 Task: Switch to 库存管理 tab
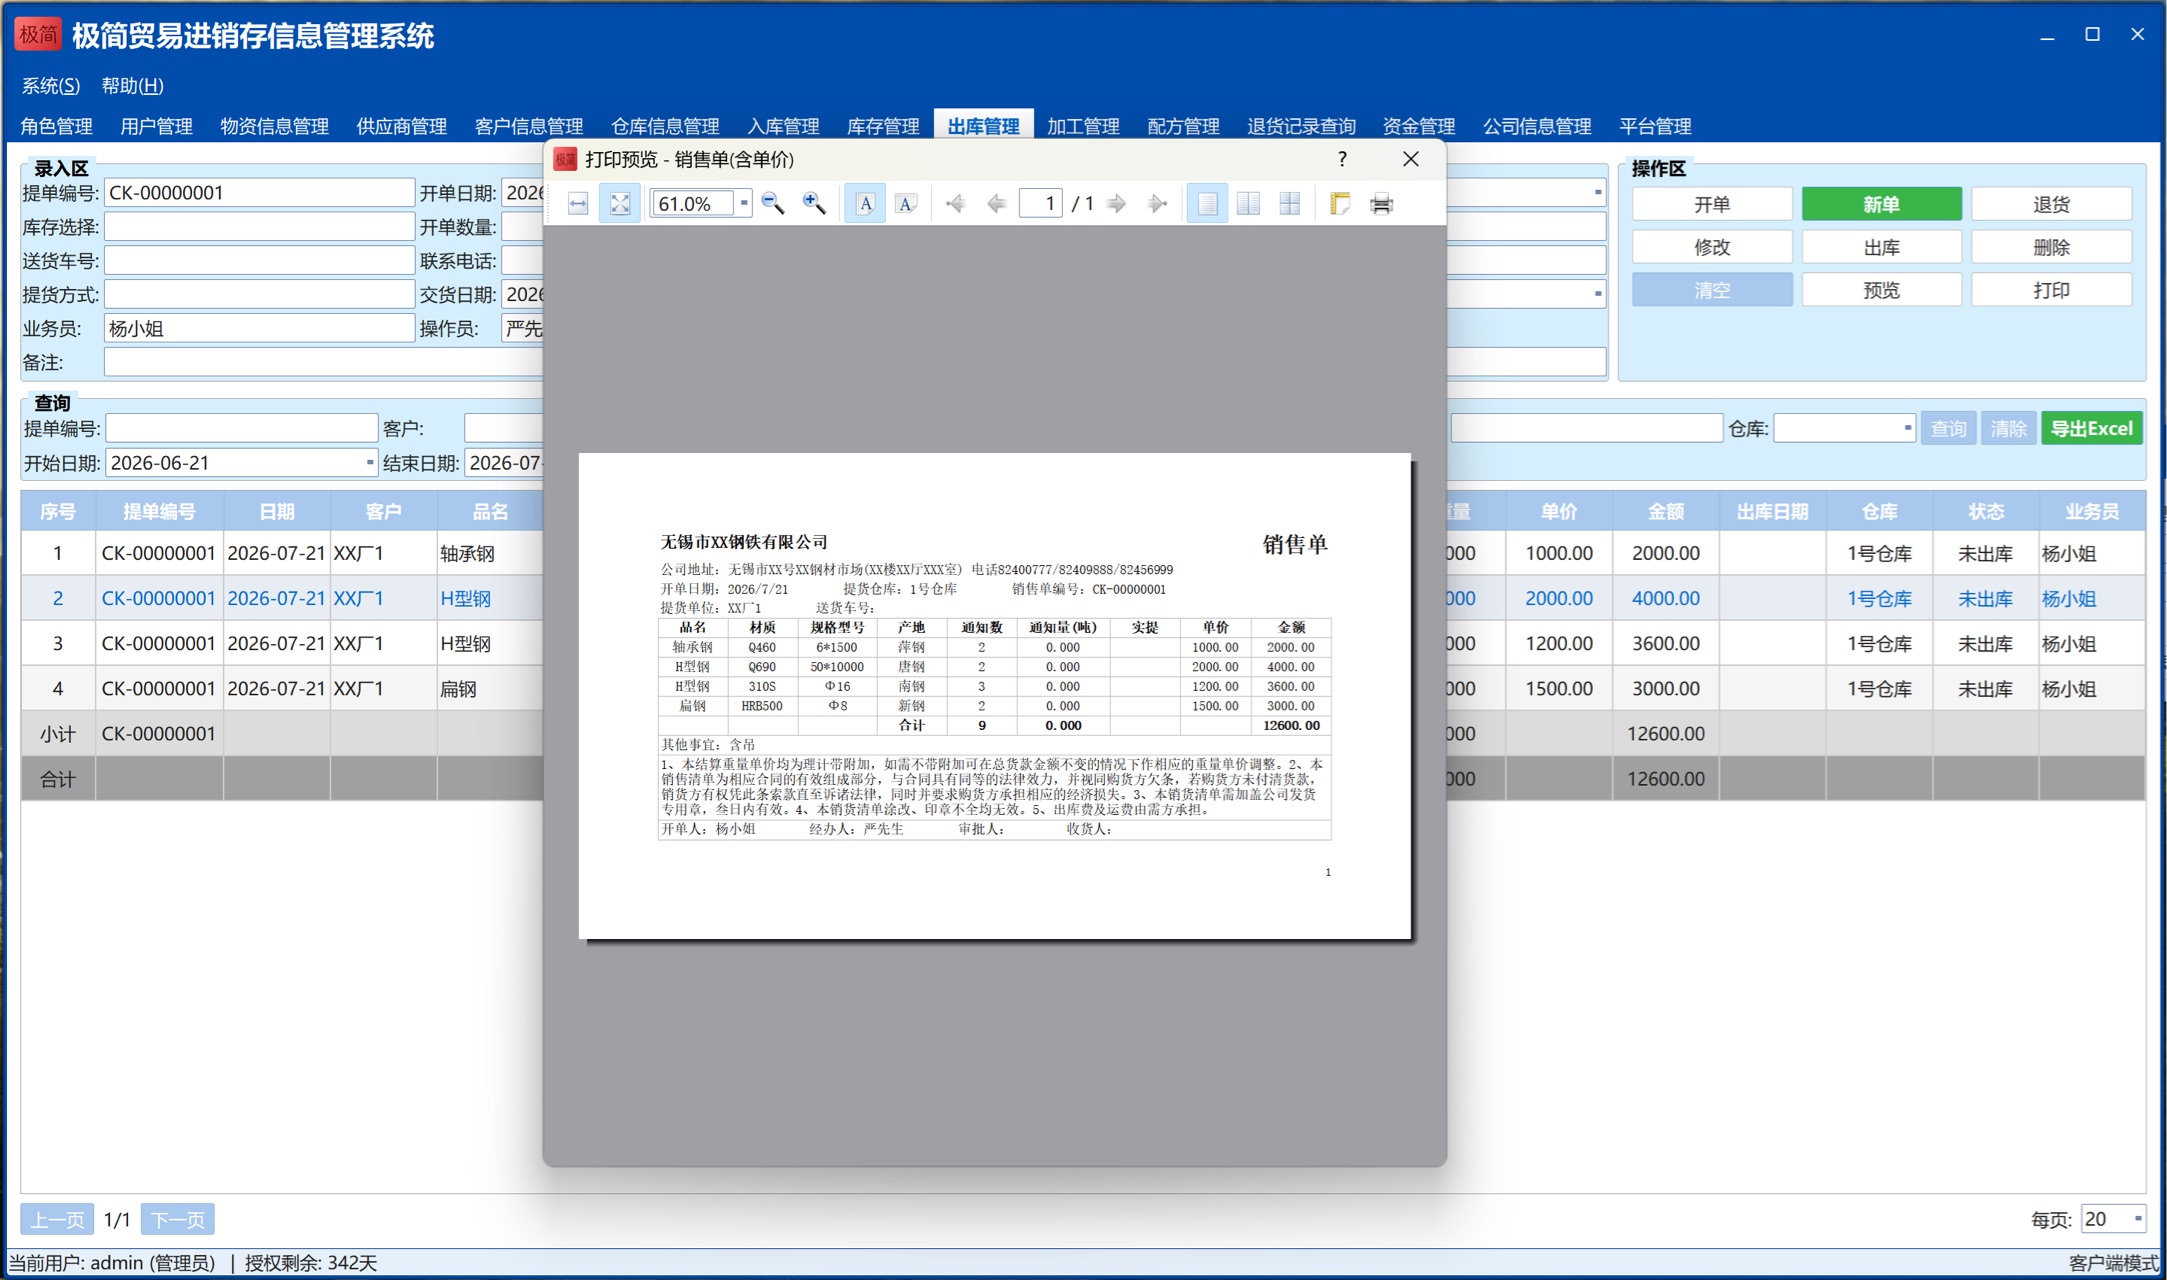(884, 126)
